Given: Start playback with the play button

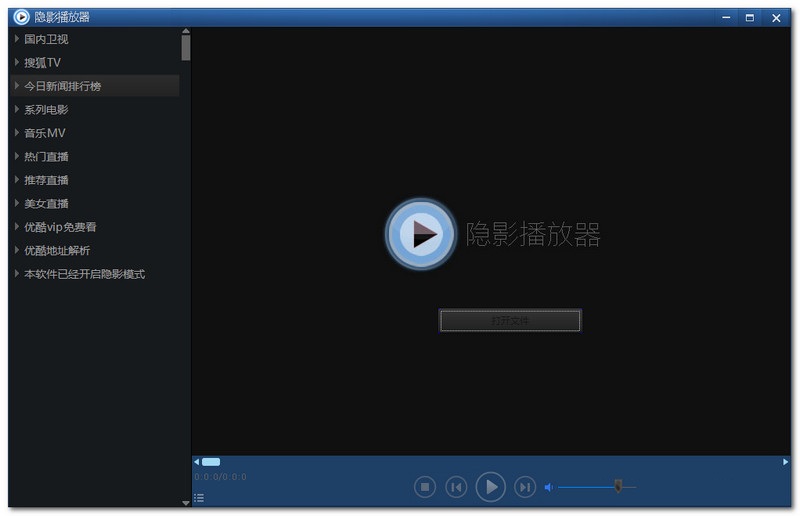Looking at the screenshot, I should point(491,487).
